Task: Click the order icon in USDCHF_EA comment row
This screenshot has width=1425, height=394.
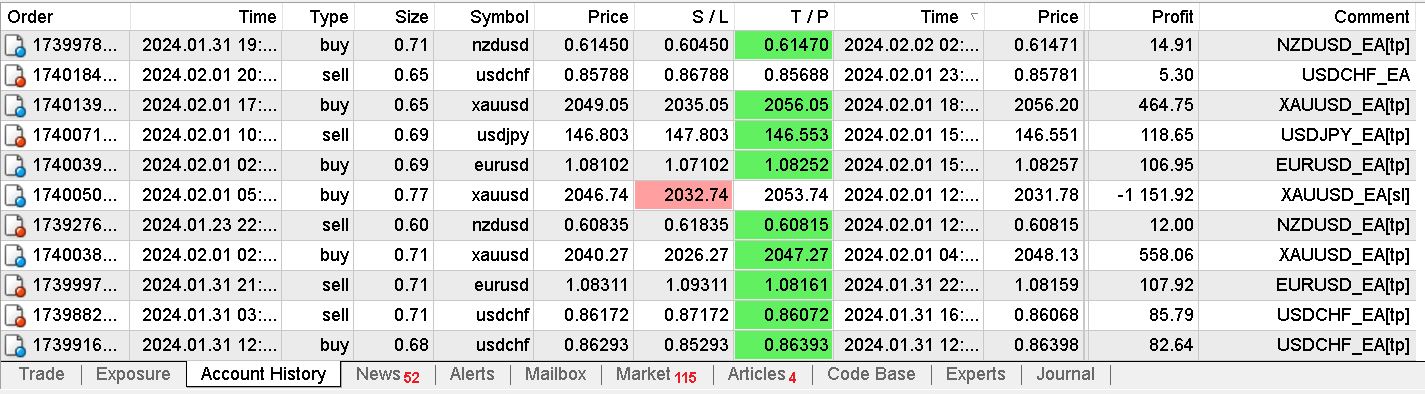Action: pos(15,75)
